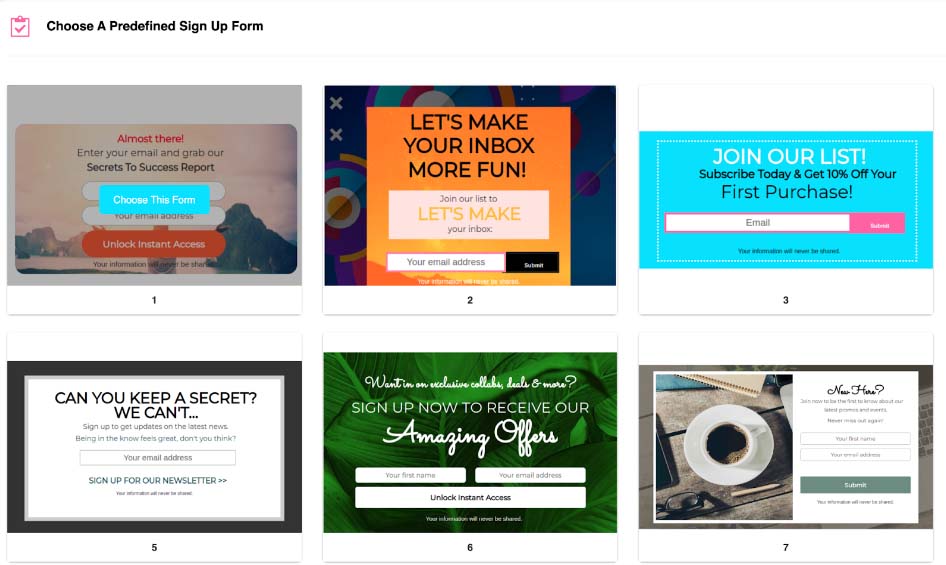This screenshot has height=565, width=946.
Task: Select the Can You Keep A Secret form
Action: point(154,447)
